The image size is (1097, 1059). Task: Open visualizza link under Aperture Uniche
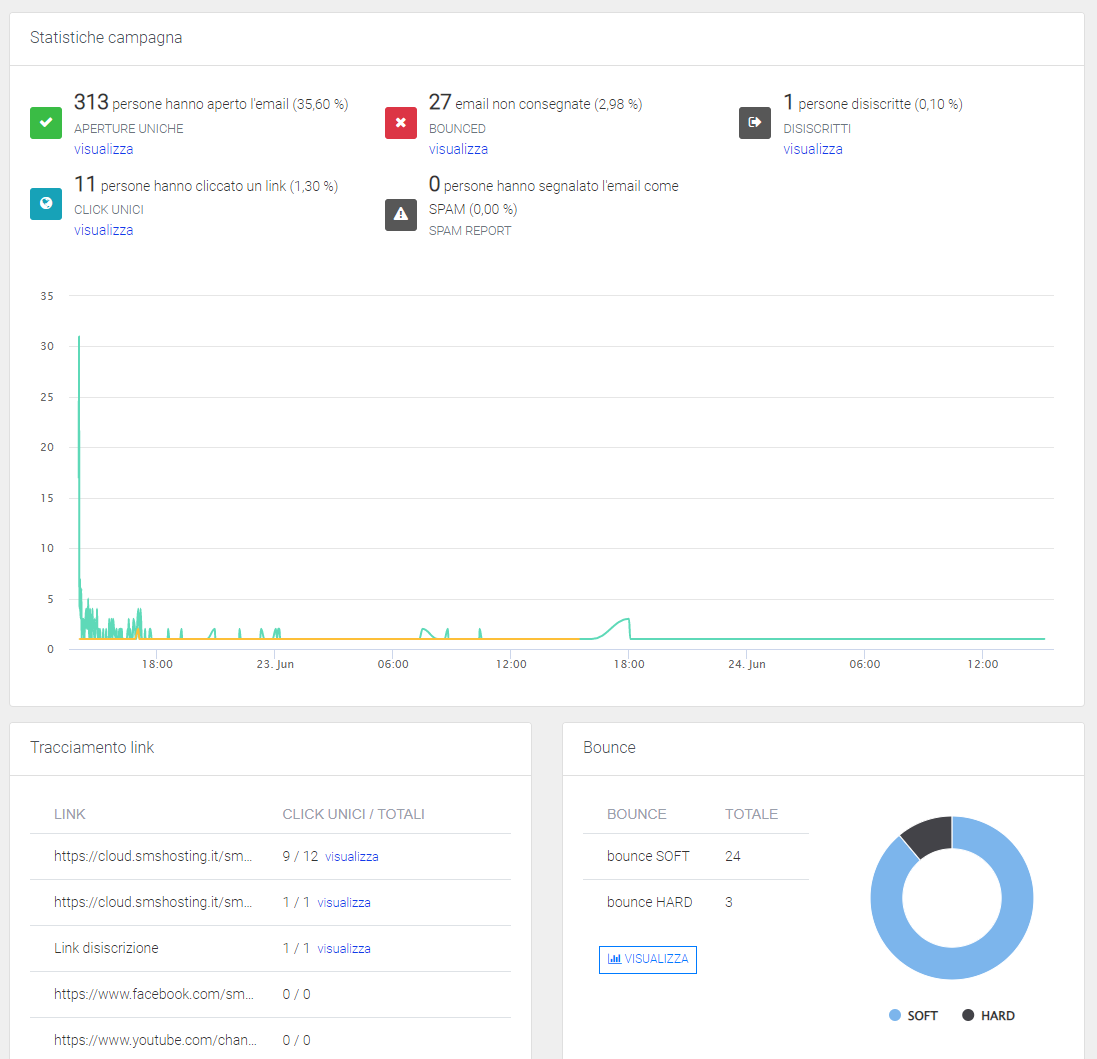pyautogui.click(x=103, y=149)
